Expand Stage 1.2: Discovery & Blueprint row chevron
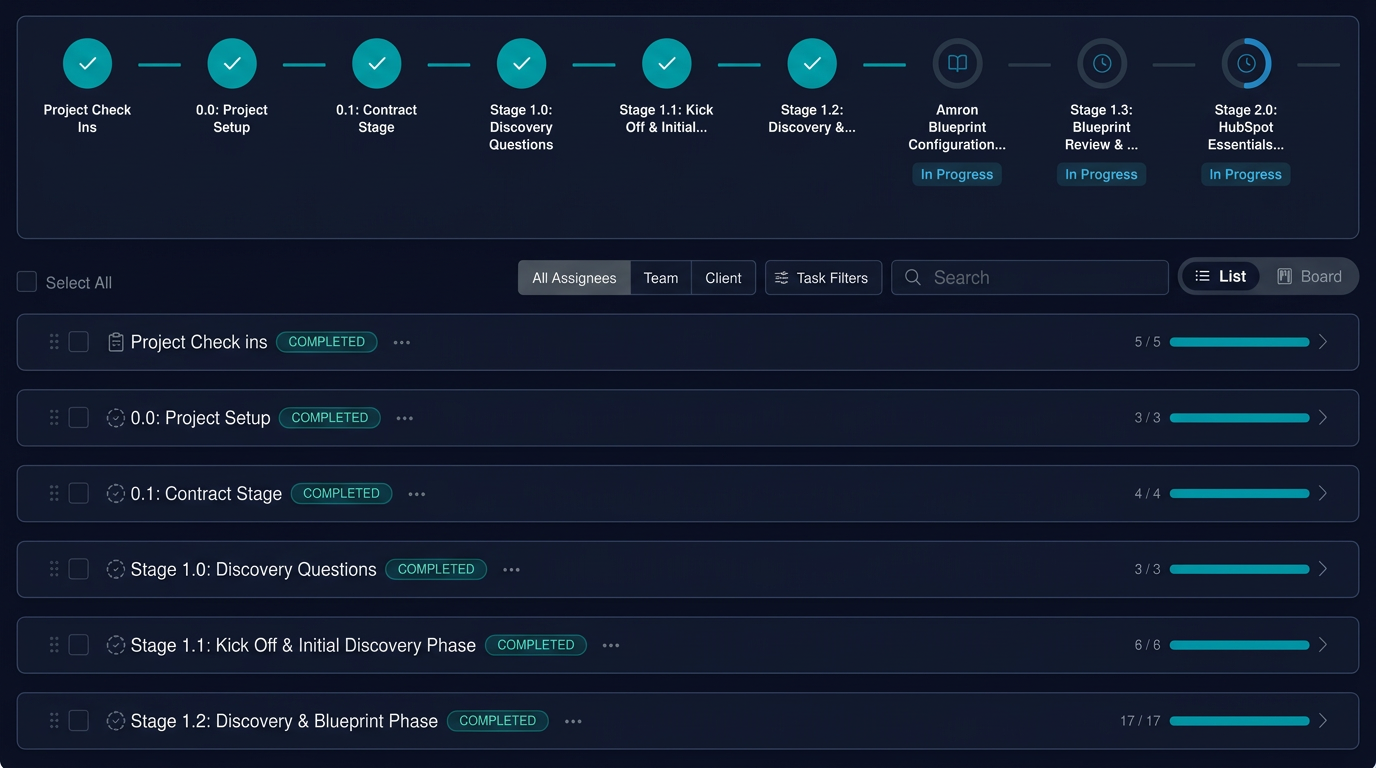The width and height of the screenshot is (1376, 768). (1323, 721)
